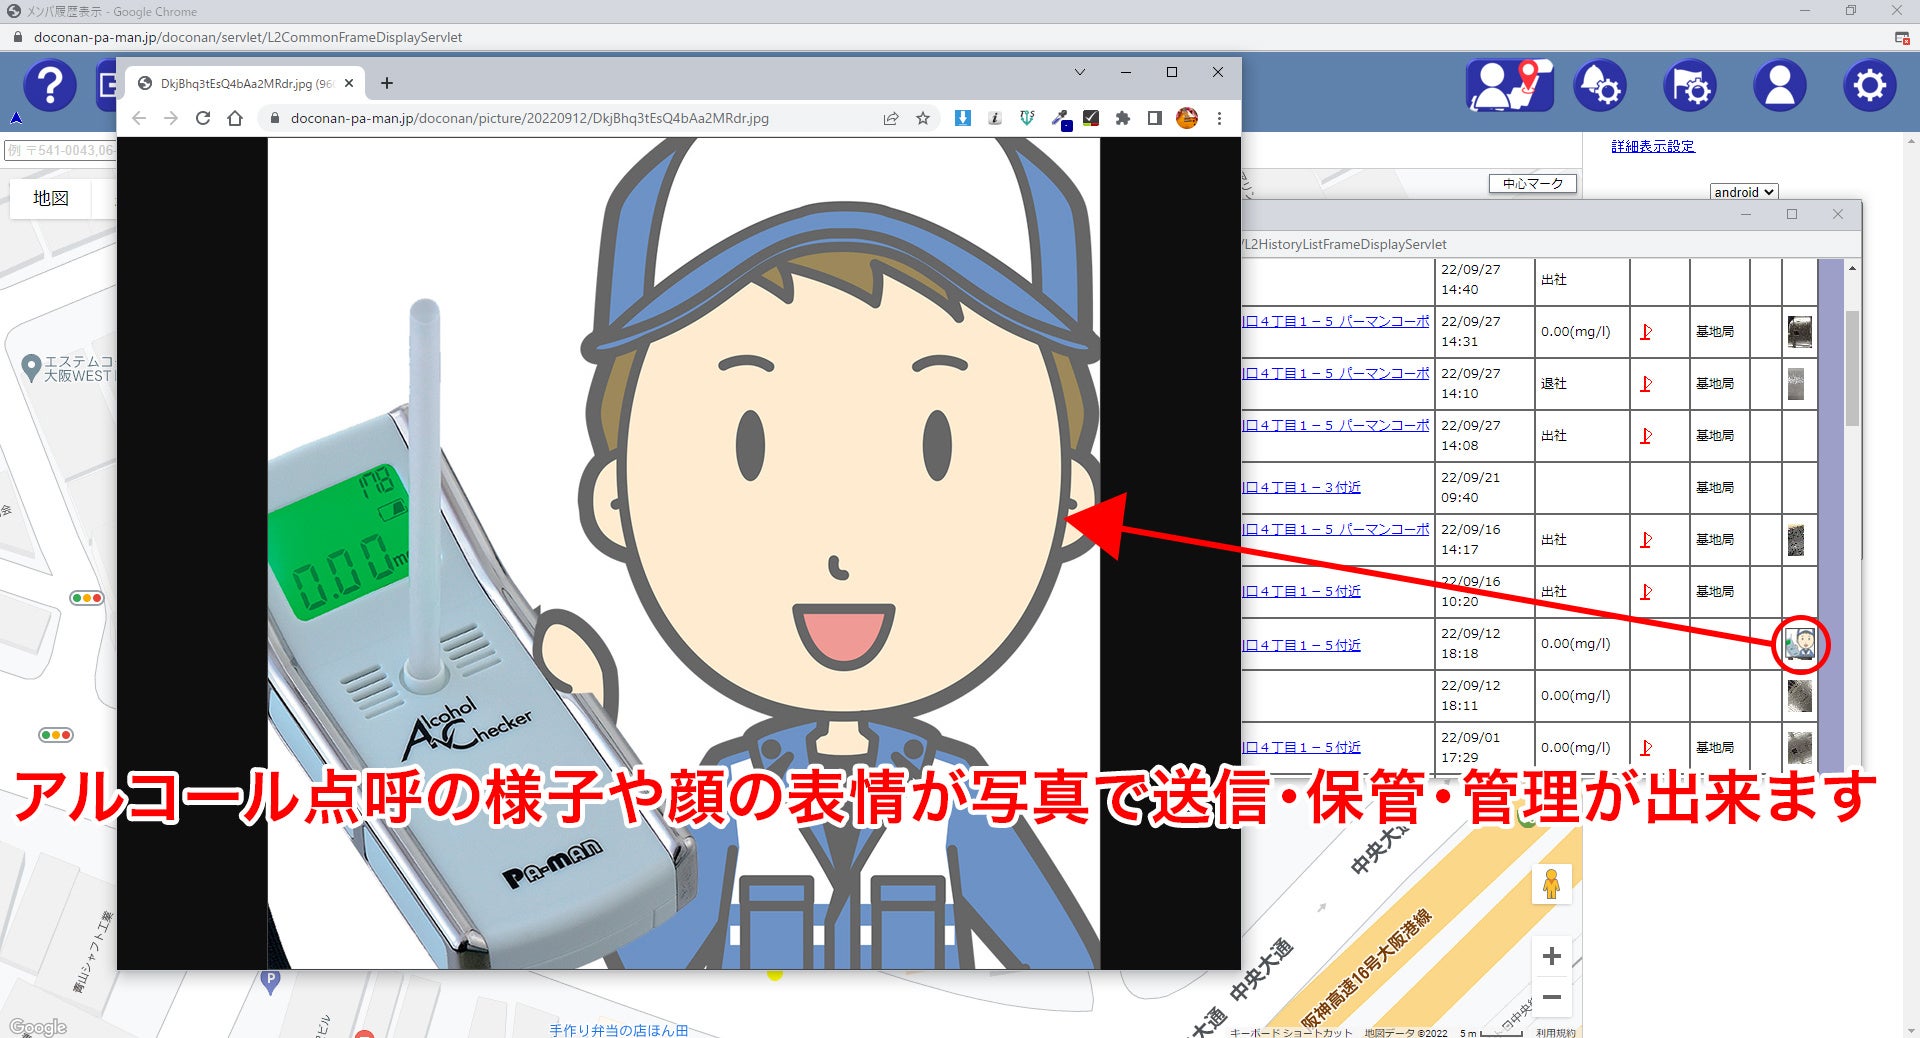
Task: Open address link in 22/09/01 17:29 row
Action: pos(1301,747)
